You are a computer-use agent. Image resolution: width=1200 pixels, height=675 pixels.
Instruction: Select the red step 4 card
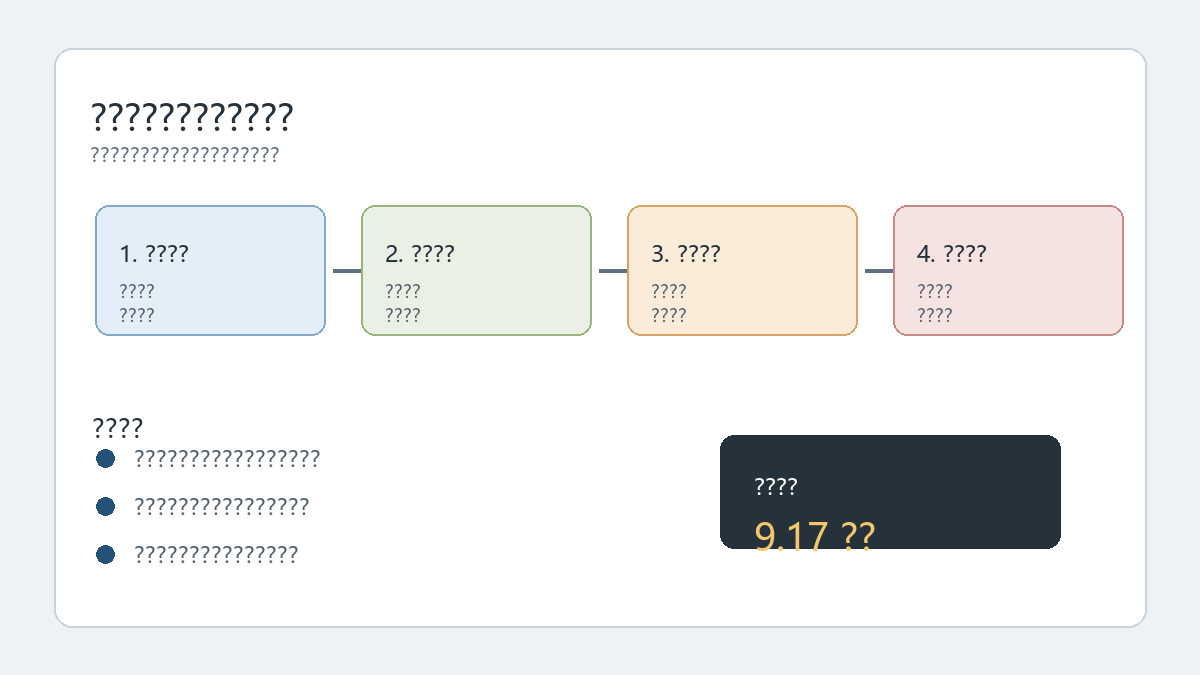pyautogui.click(x=1008, y=270)
